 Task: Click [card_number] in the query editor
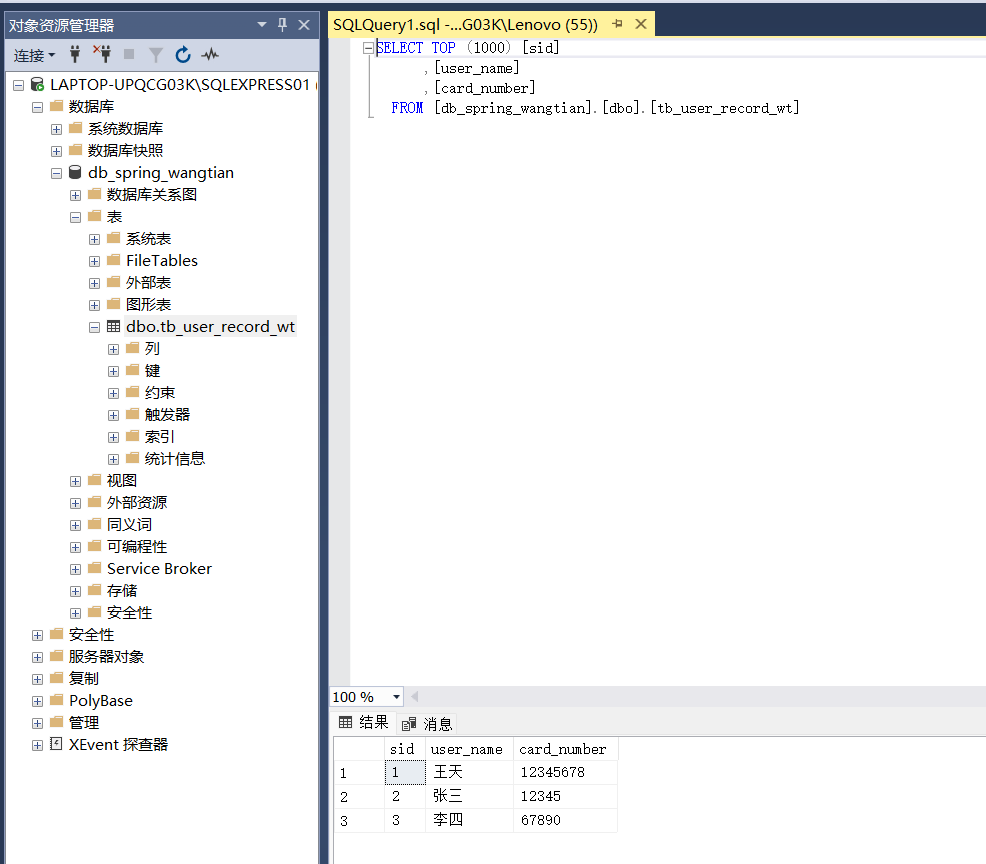(485, 88)
